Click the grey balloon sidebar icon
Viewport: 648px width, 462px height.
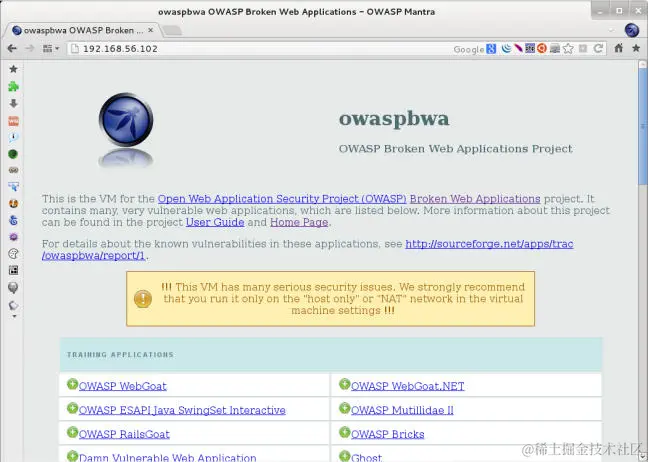pyautogui.click(x=13, y=288)
